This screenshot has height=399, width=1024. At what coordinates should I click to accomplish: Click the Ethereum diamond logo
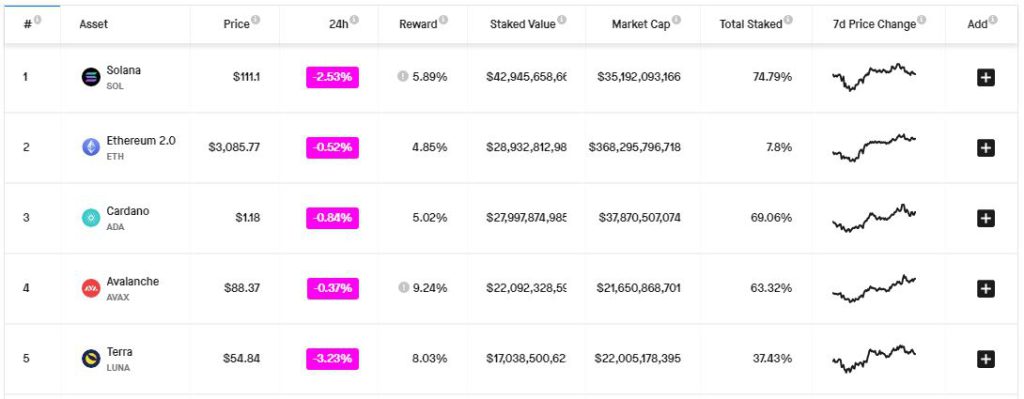(91, 147)
